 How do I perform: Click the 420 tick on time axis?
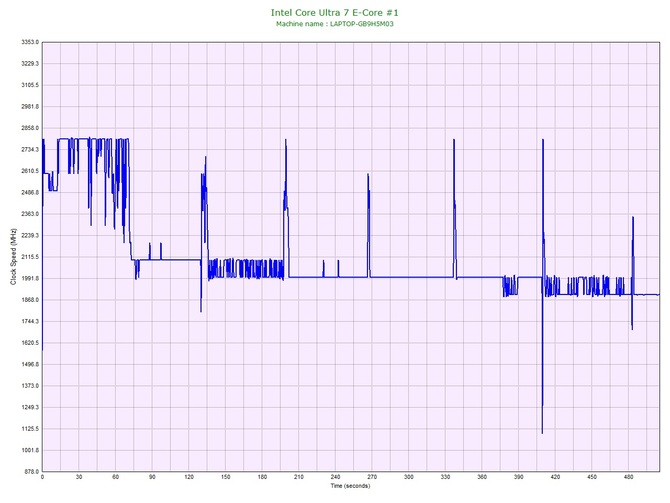[x=555, y=477]
